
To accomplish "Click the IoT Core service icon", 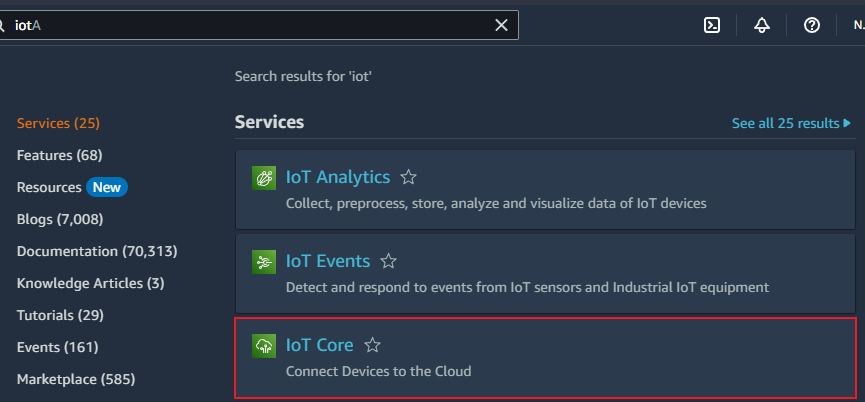I will [264, 345].
